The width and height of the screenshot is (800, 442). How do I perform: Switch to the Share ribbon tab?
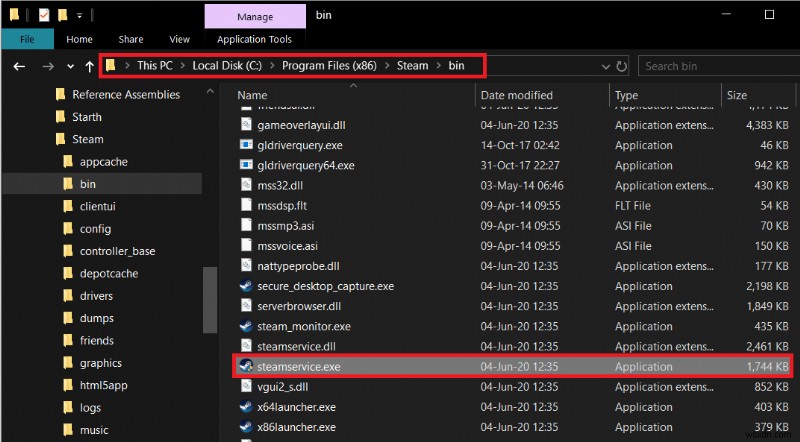click(131, 39)
